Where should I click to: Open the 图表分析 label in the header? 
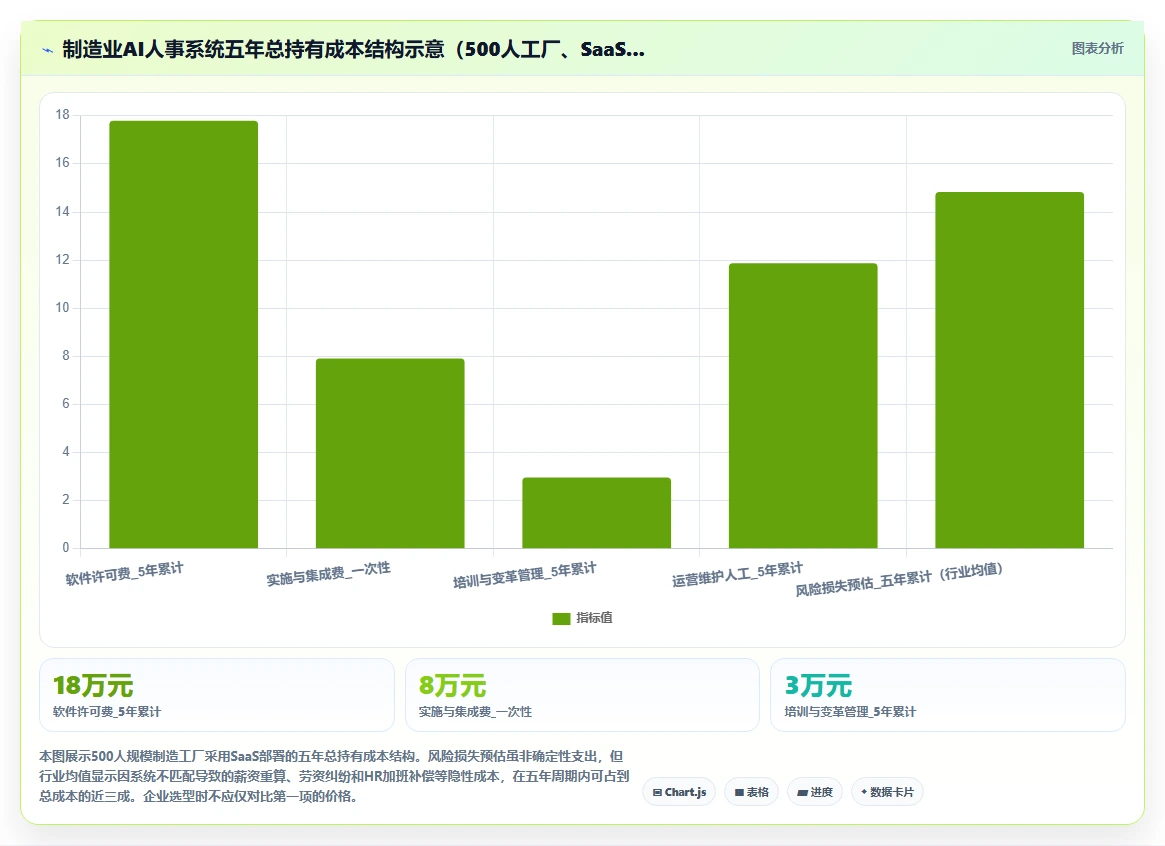pyautogui.click(x=1097, y=48)
